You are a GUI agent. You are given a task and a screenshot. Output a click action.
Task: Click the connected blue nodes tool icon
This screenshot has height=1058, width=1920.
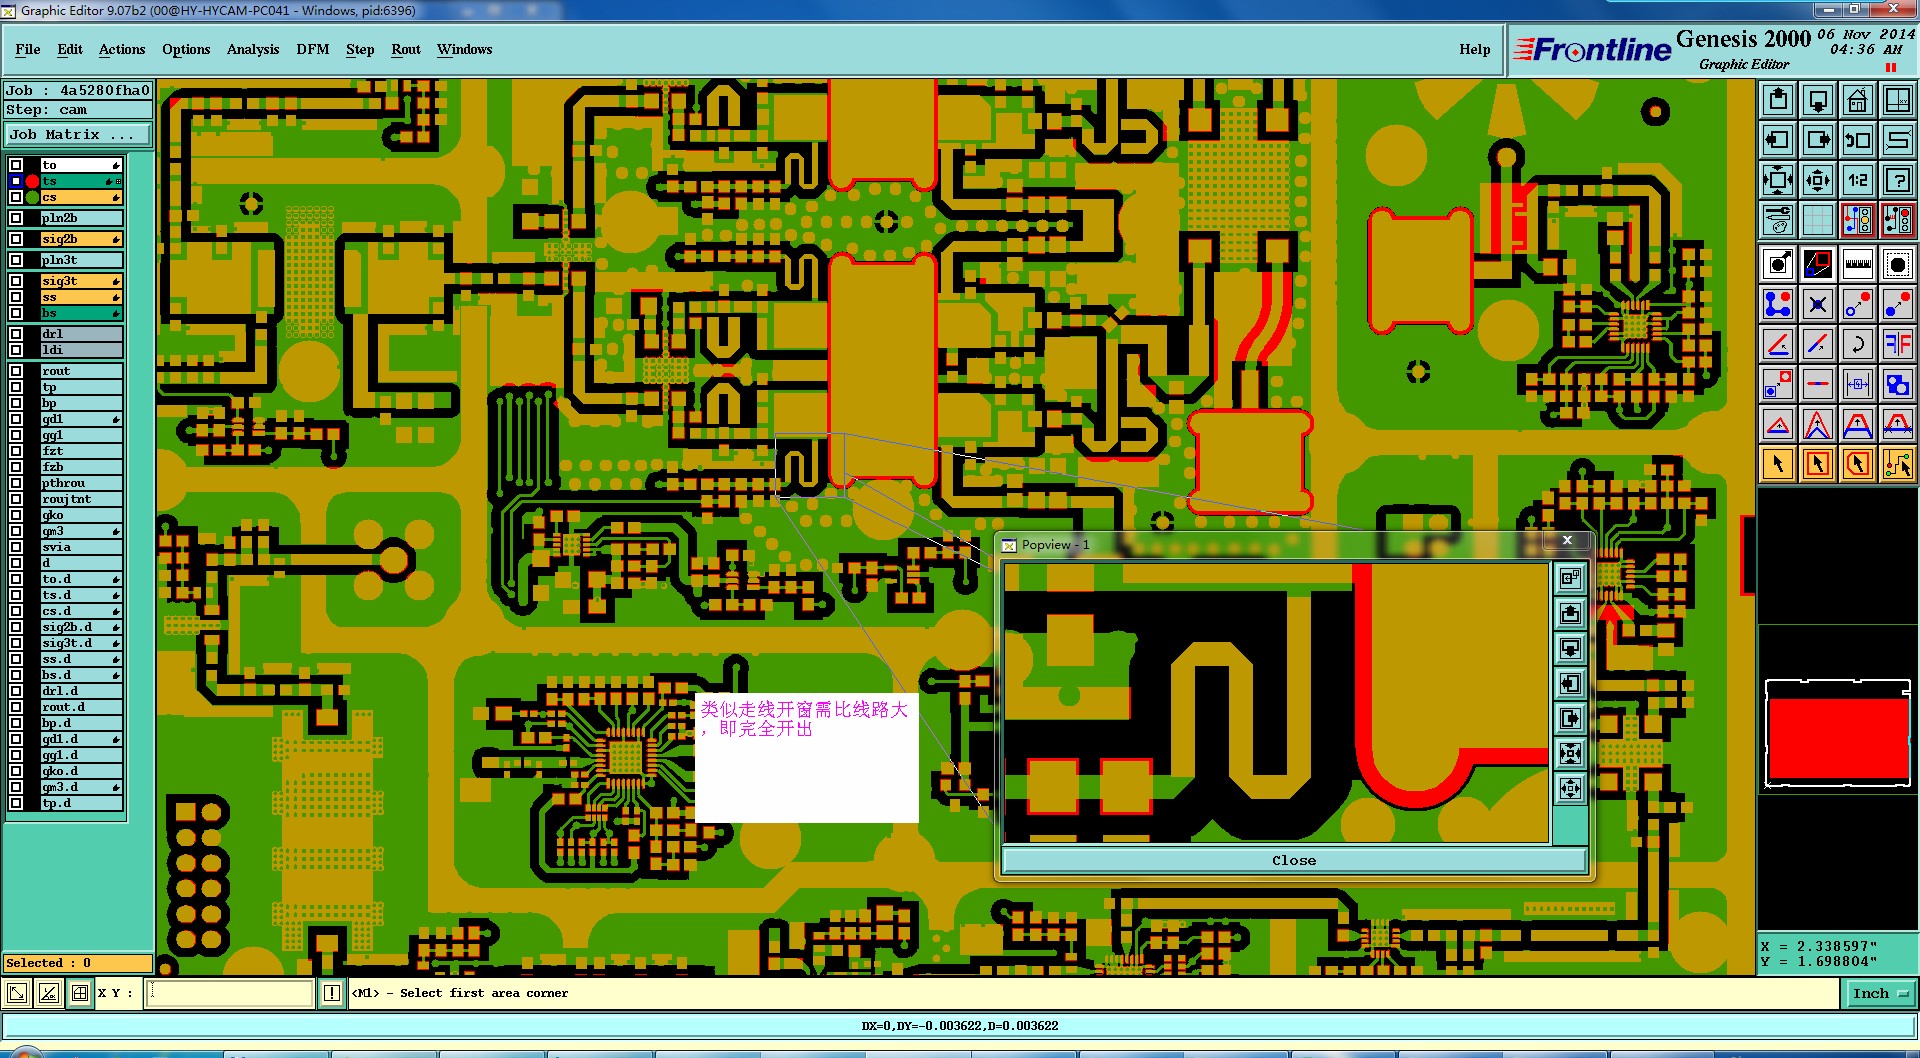click(1778, 304)
